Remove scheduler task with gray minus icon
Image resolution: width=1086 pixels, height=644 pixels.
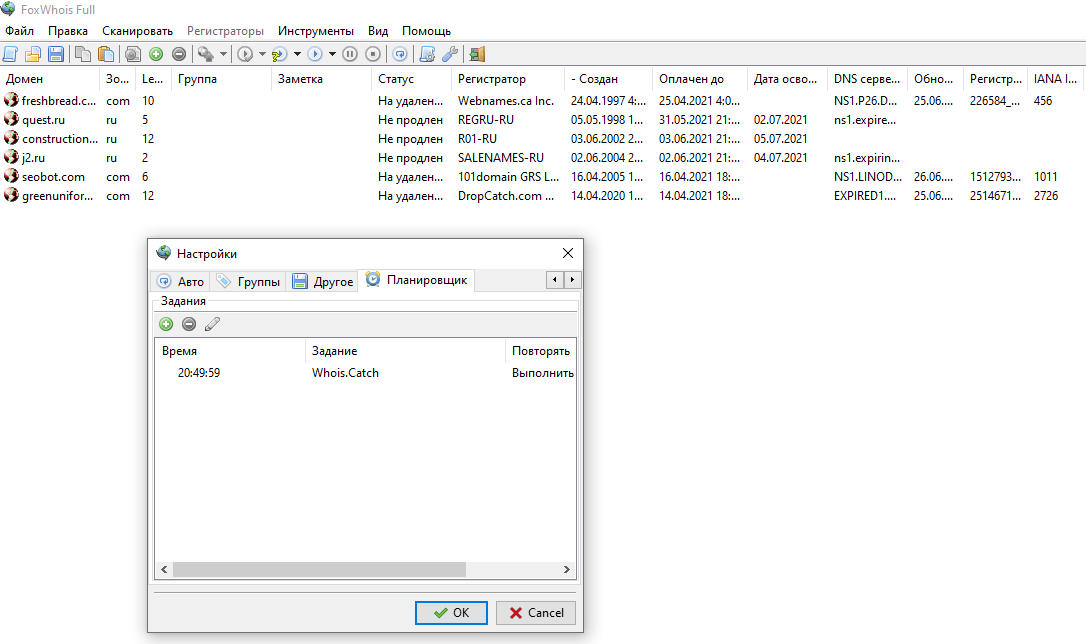click(x=189, y=323)
